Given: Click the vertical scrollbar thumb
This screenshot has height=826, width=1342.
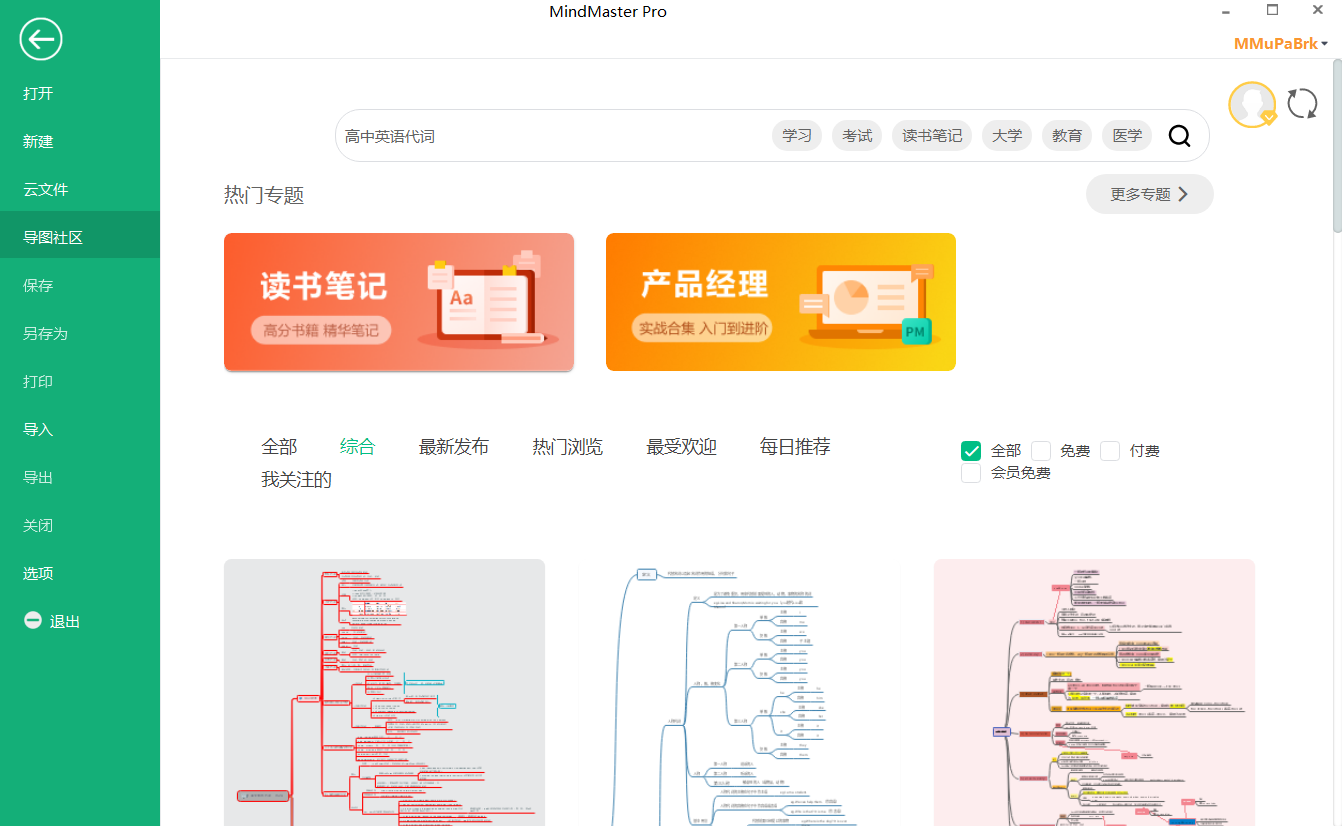Looking at the screenshot, I should pyautogui.click(x=1337, y=147).
